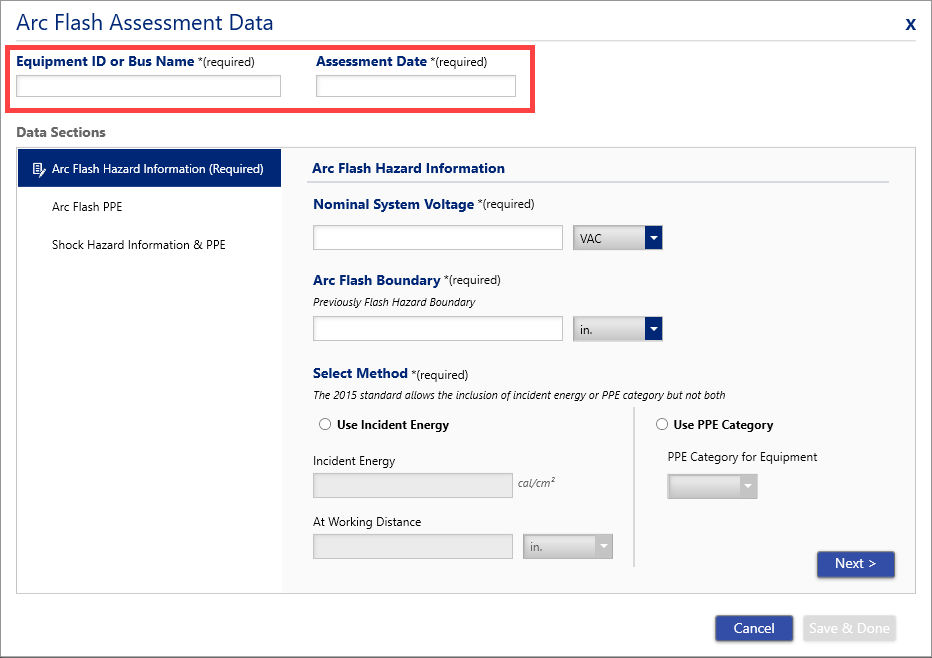Open the VAC voltage unit dropdown

618,238
